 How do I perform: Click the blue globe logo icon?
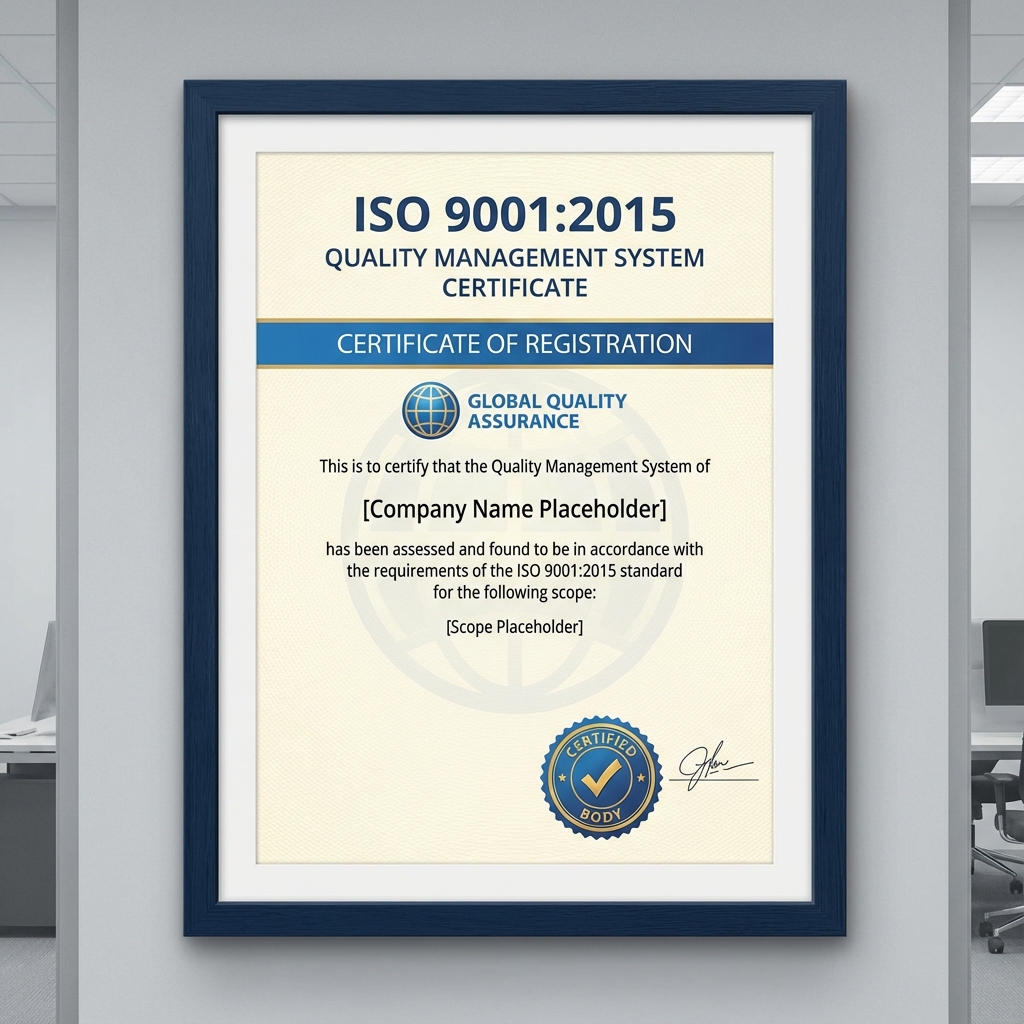tap(431, 410)
